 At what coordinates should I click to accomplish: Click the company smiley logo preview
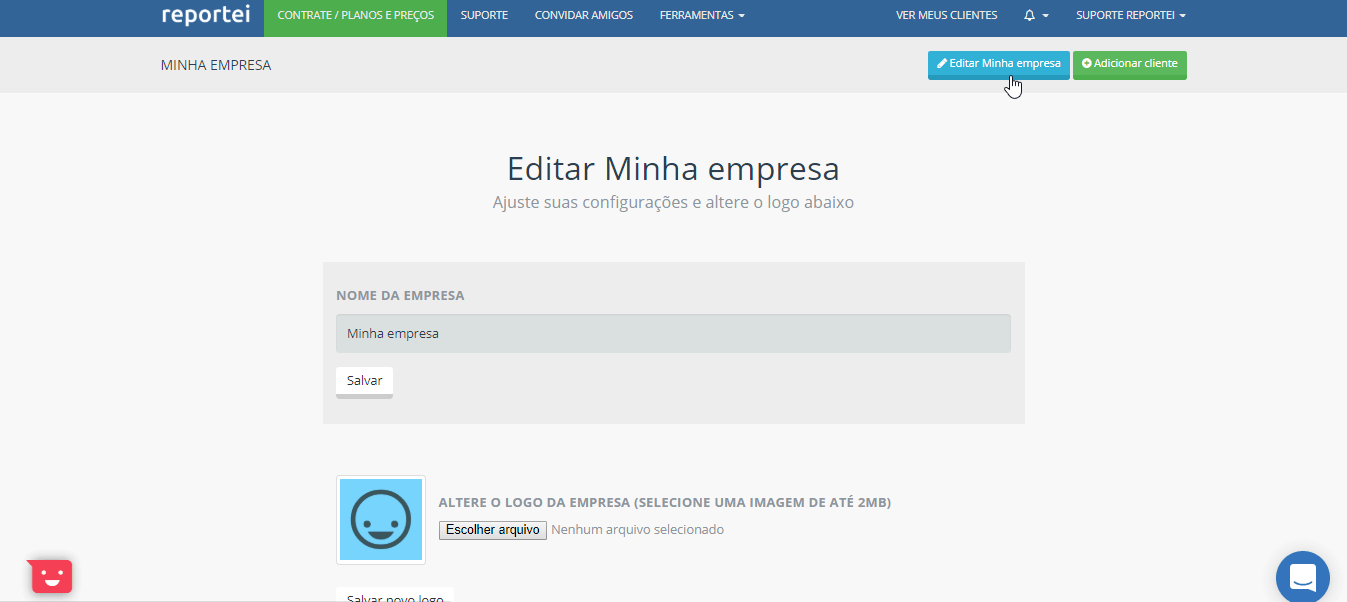click(x=380, y=519)
